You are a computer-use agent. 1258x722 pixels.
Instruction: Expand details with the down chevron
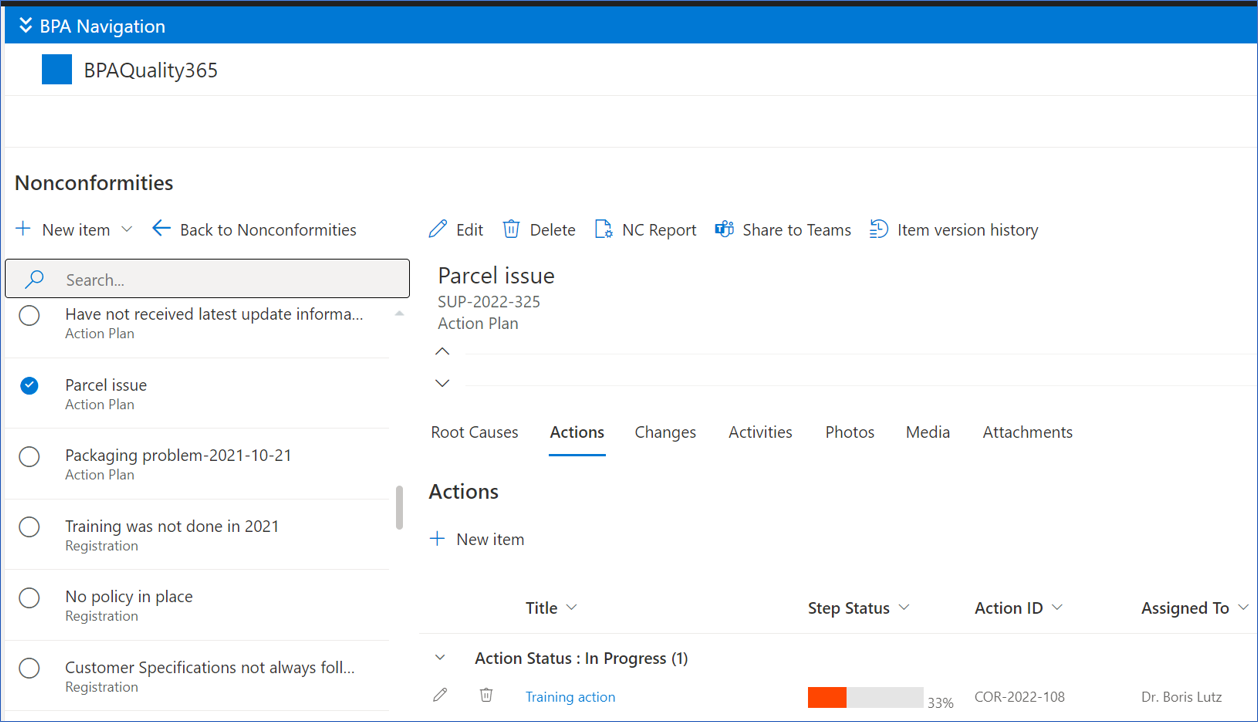tap(443, 383)
